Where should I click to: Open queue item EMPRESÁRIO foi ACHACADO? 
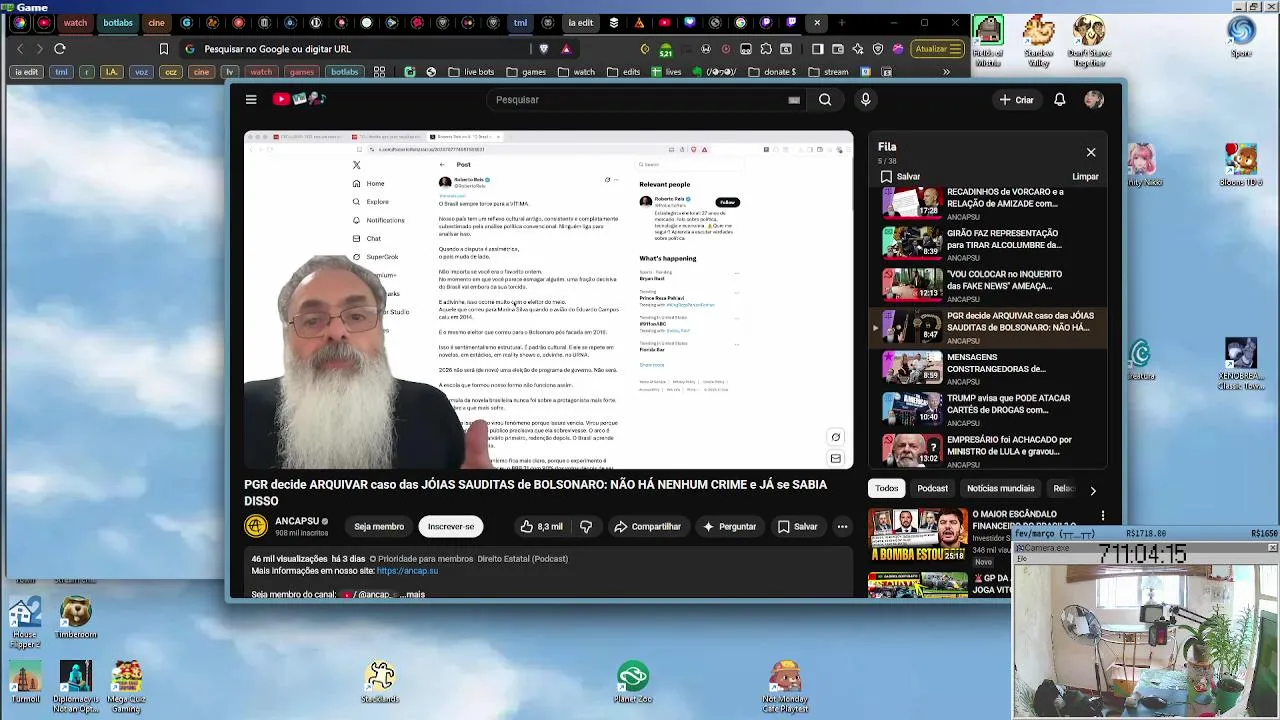(x=990, y=449)
